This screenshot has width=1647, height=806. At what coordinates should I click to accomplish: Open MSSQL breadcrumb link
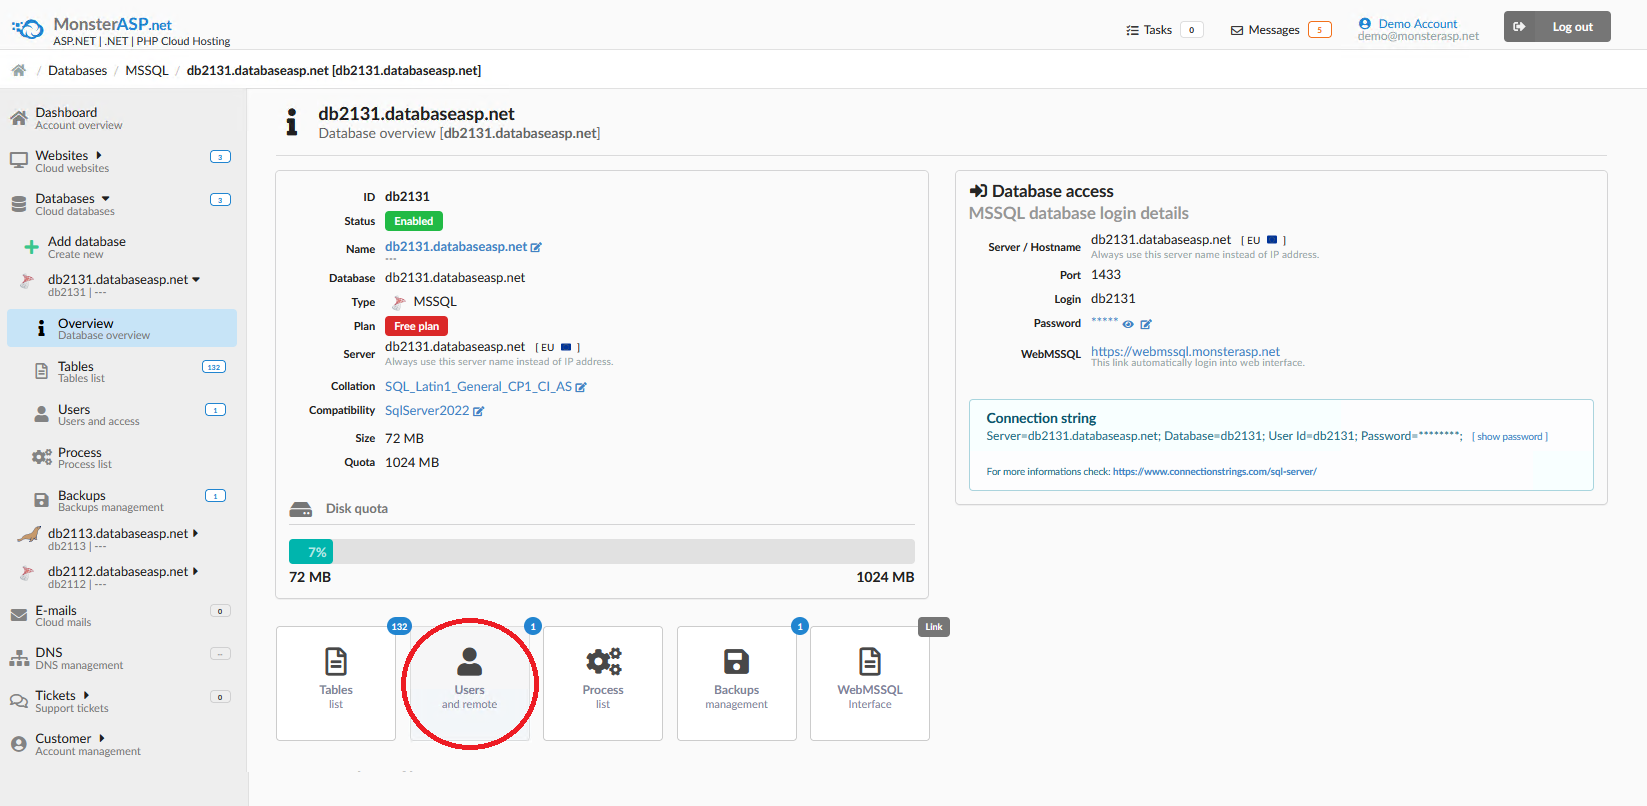pos(147,70)
